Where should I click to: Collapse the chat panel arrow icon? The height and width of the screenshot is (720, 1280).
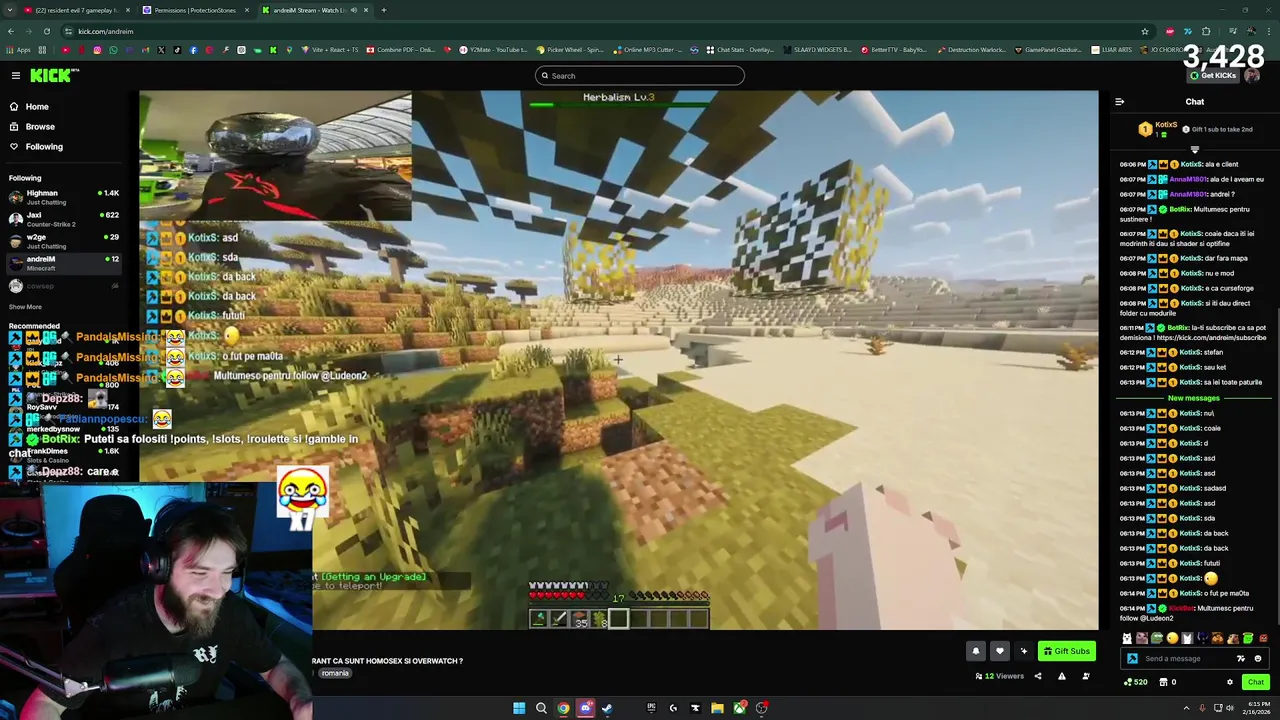point(1119,102)
